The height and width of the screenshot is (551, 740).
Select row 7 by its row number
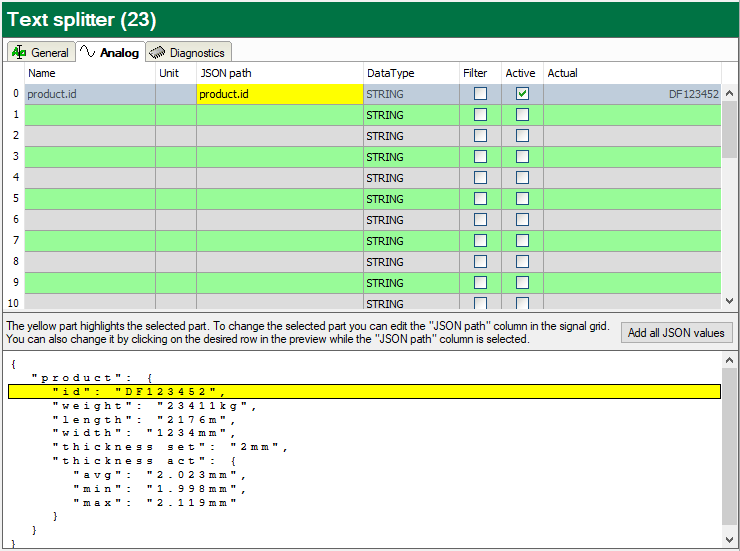point(14,241)
